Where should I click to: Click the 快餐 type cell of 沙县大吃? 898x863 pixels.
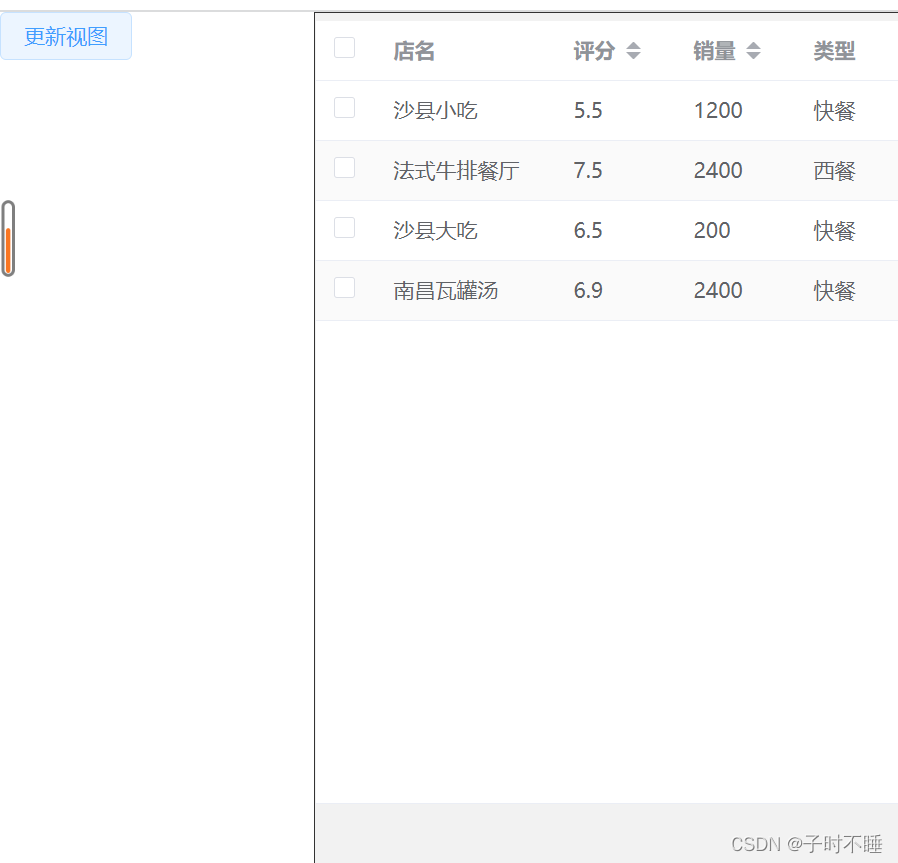coord(834,230)
